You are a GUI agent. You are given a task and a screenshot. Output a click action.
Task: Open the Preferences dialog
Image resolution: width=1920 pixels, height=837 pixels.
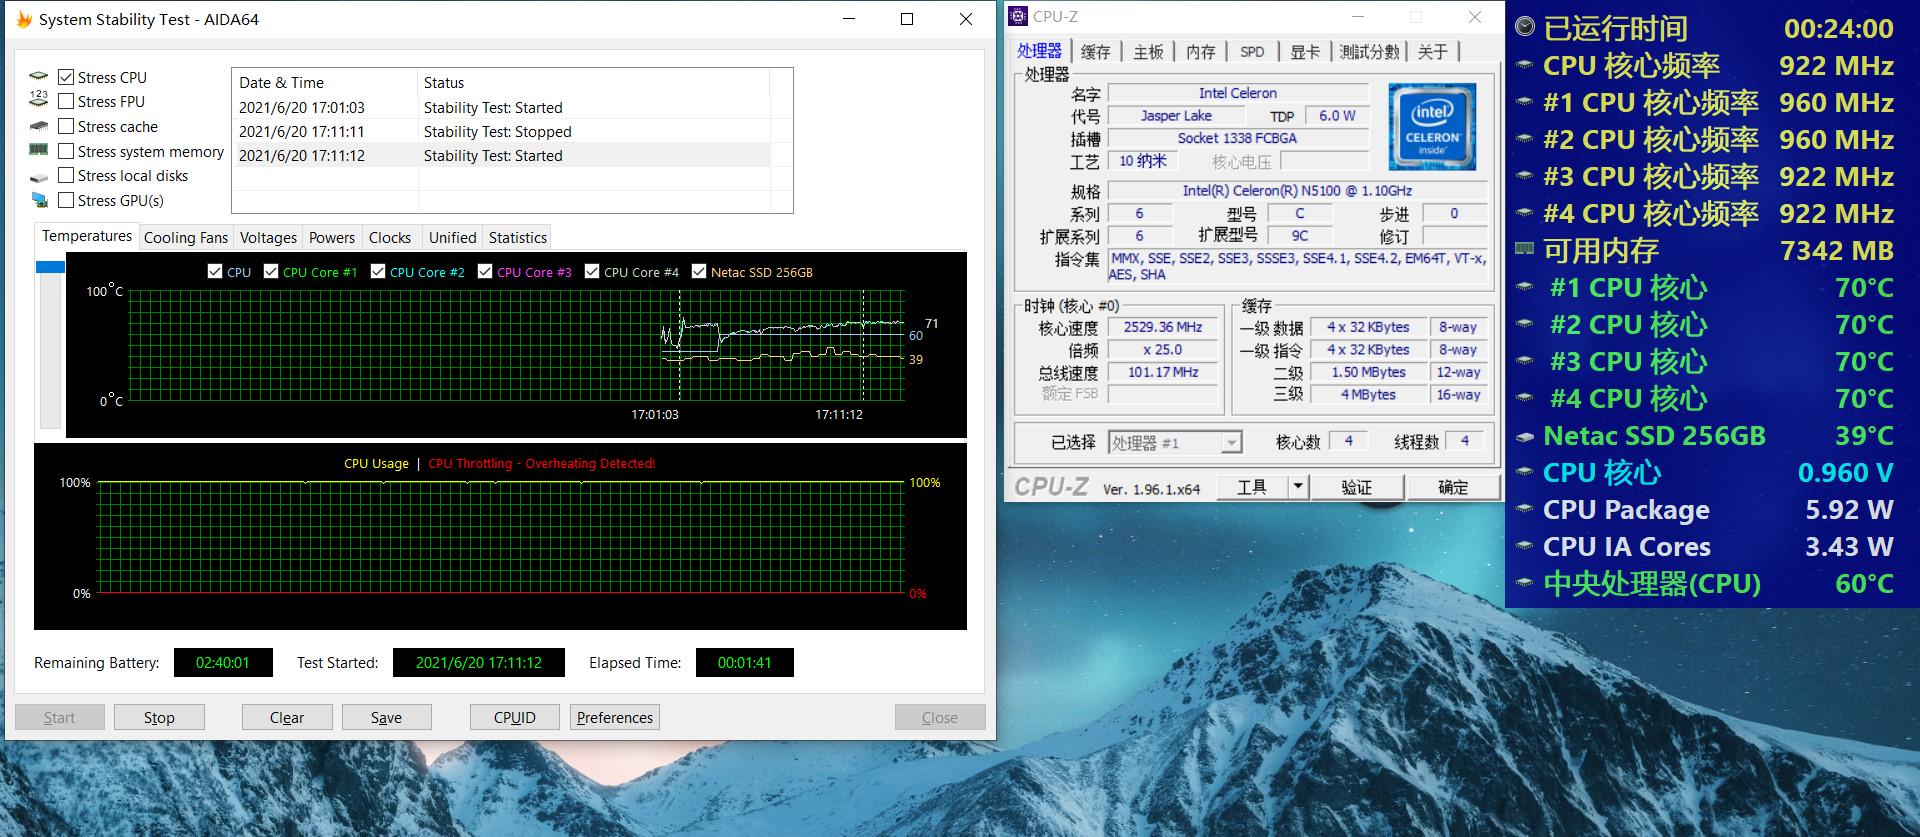tap(614, 717)
